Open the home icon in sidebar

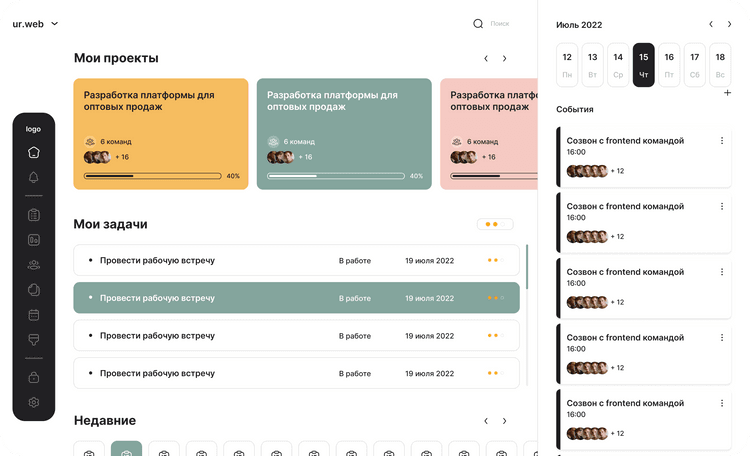(x=33, y=152)
